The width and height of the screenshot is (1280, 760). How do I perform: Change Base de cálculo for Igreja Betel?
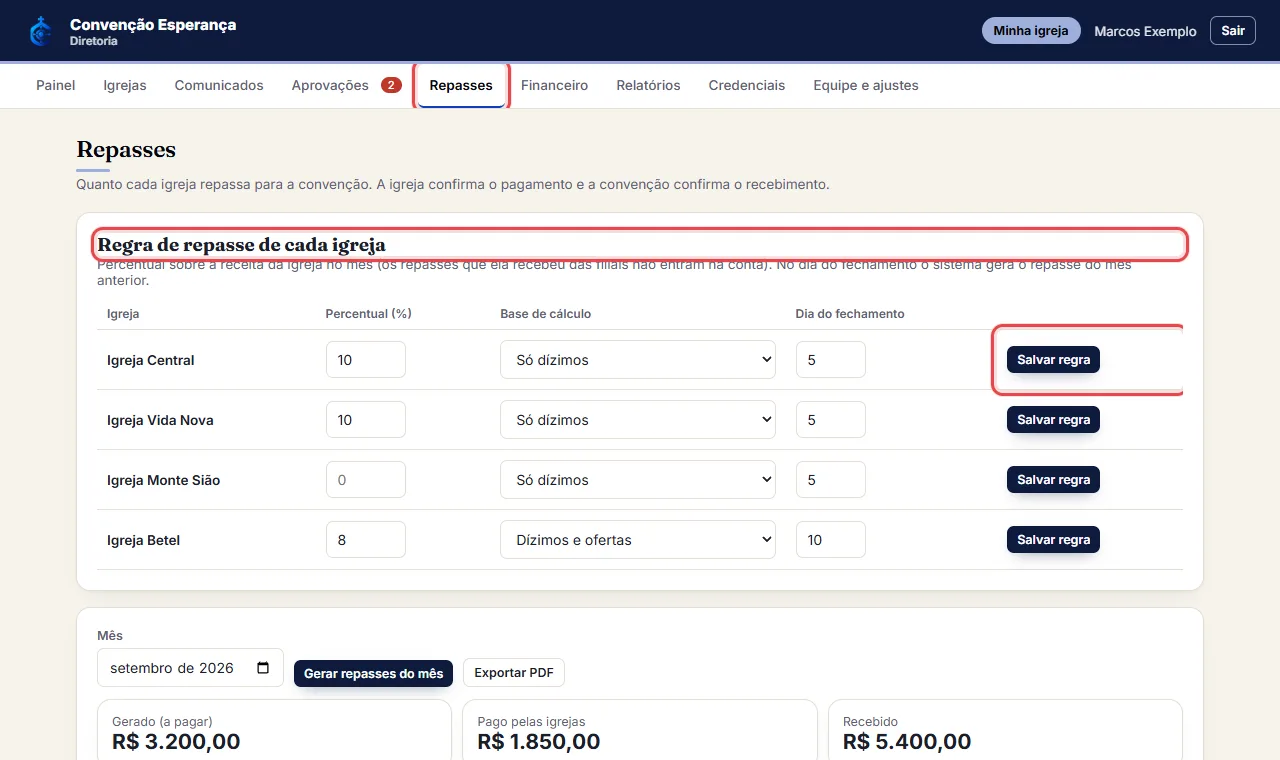pyautogui.click(x=638, y=540)
